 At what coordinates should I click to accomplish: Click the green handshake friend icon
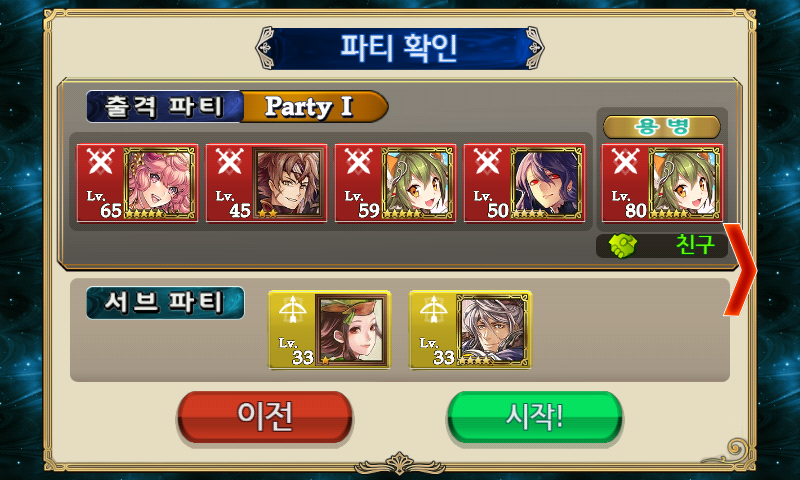tap(623, 246)
